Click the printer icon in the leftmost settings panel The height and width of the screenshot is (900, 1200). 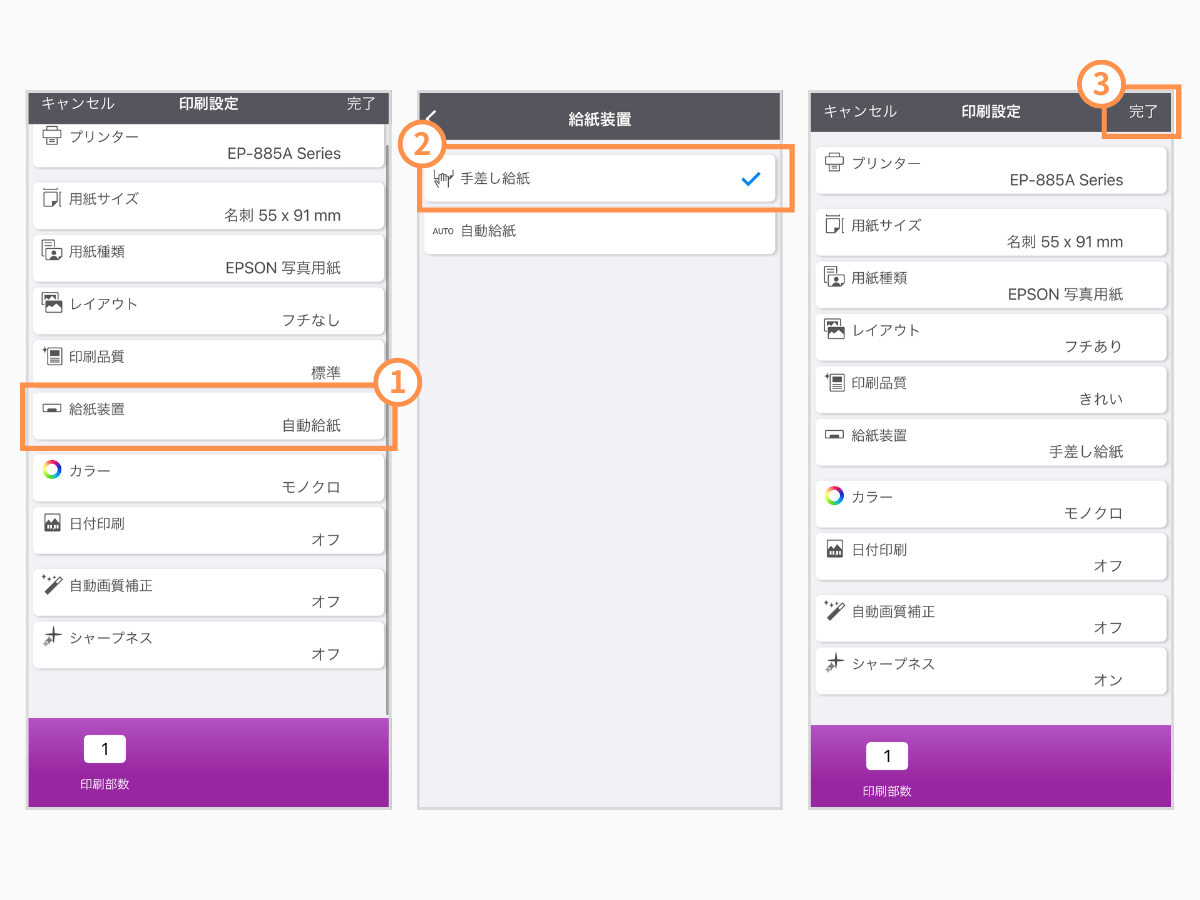click(x=52, y=135)
